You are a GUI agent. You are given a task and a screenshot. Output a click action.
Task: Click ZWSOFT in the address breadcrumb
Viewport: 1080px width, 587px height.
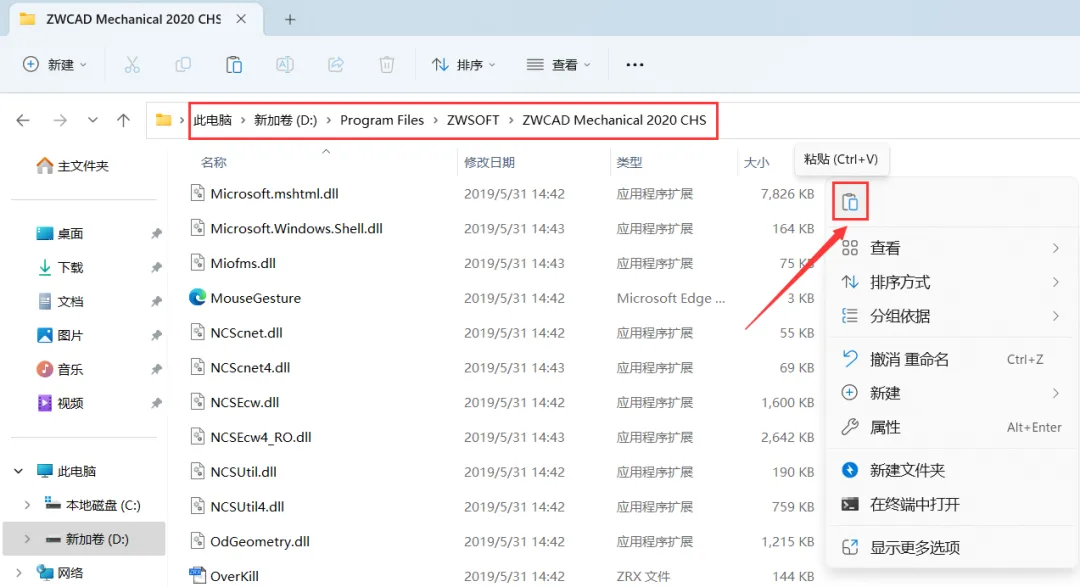tap(473, 121)
